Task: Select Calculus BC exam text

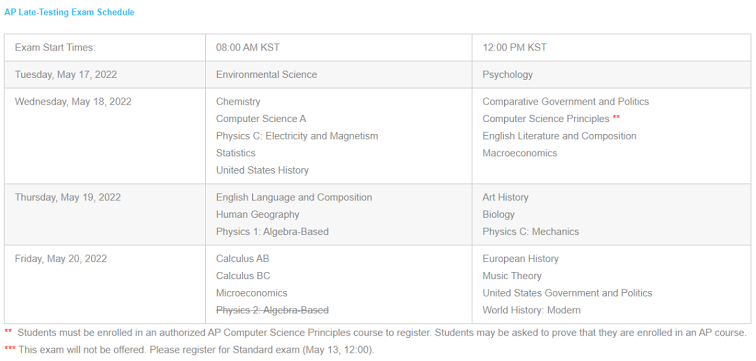Action: tap(243, 276)
